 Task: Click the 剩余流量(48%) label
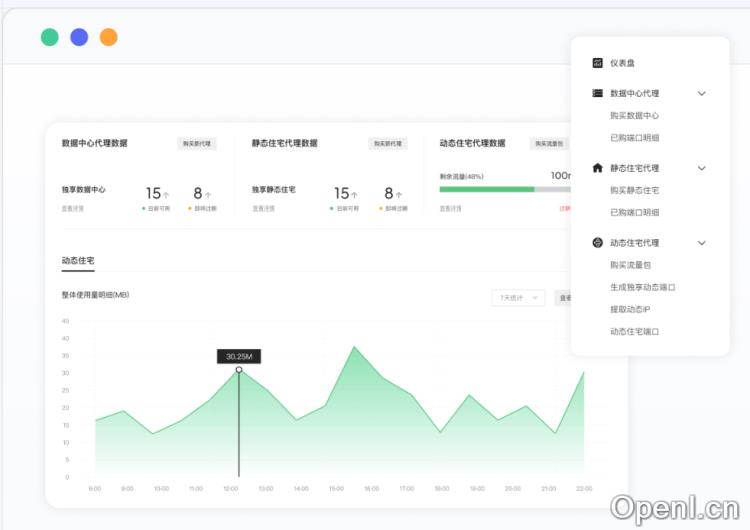point(462,177)
